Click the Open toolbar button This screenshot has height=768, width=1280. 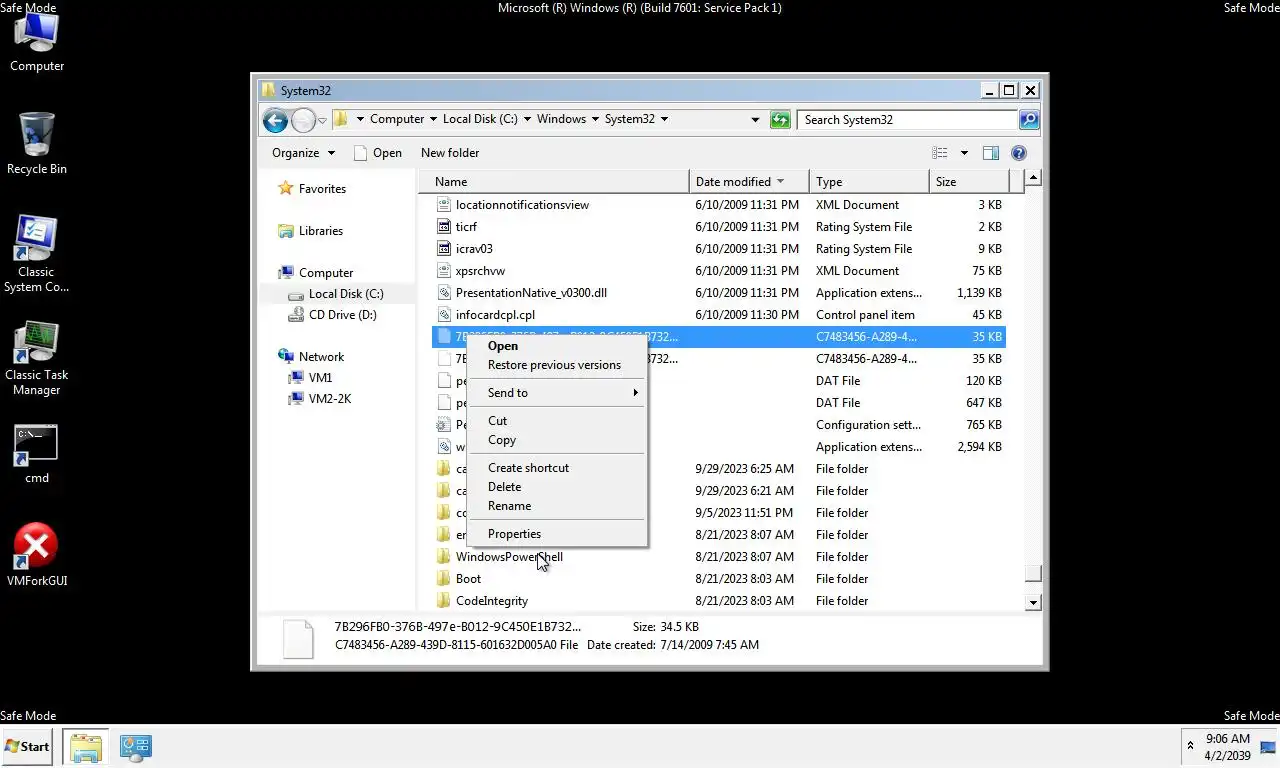pyautogui.click(x=377, y=153)
